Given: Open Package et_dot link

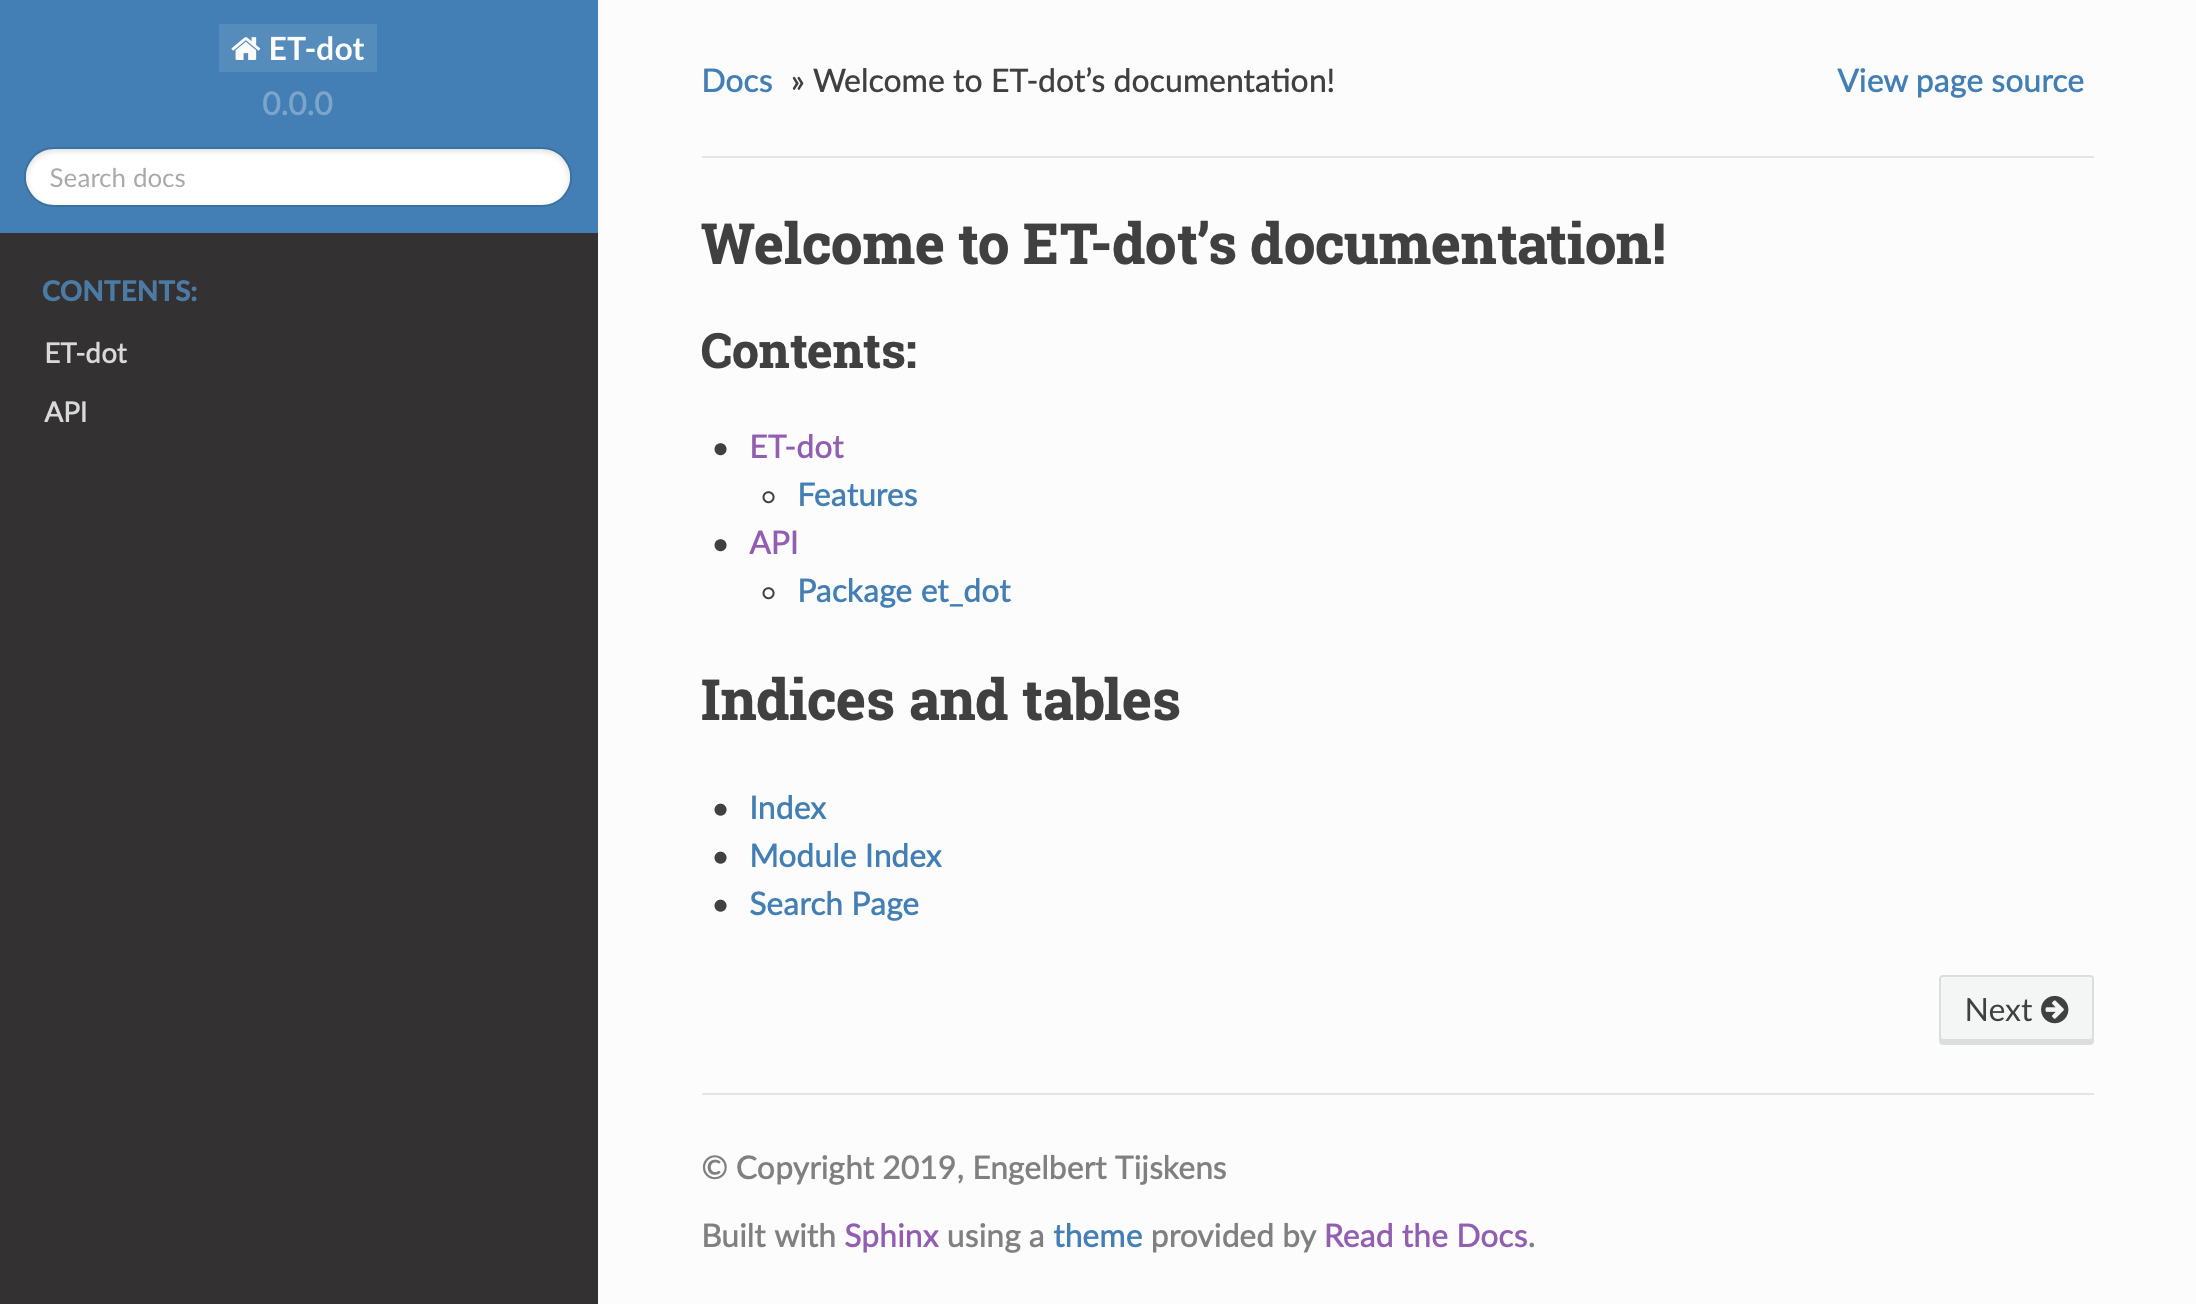Looking at the screenshot, I should [x=904, y=591].
